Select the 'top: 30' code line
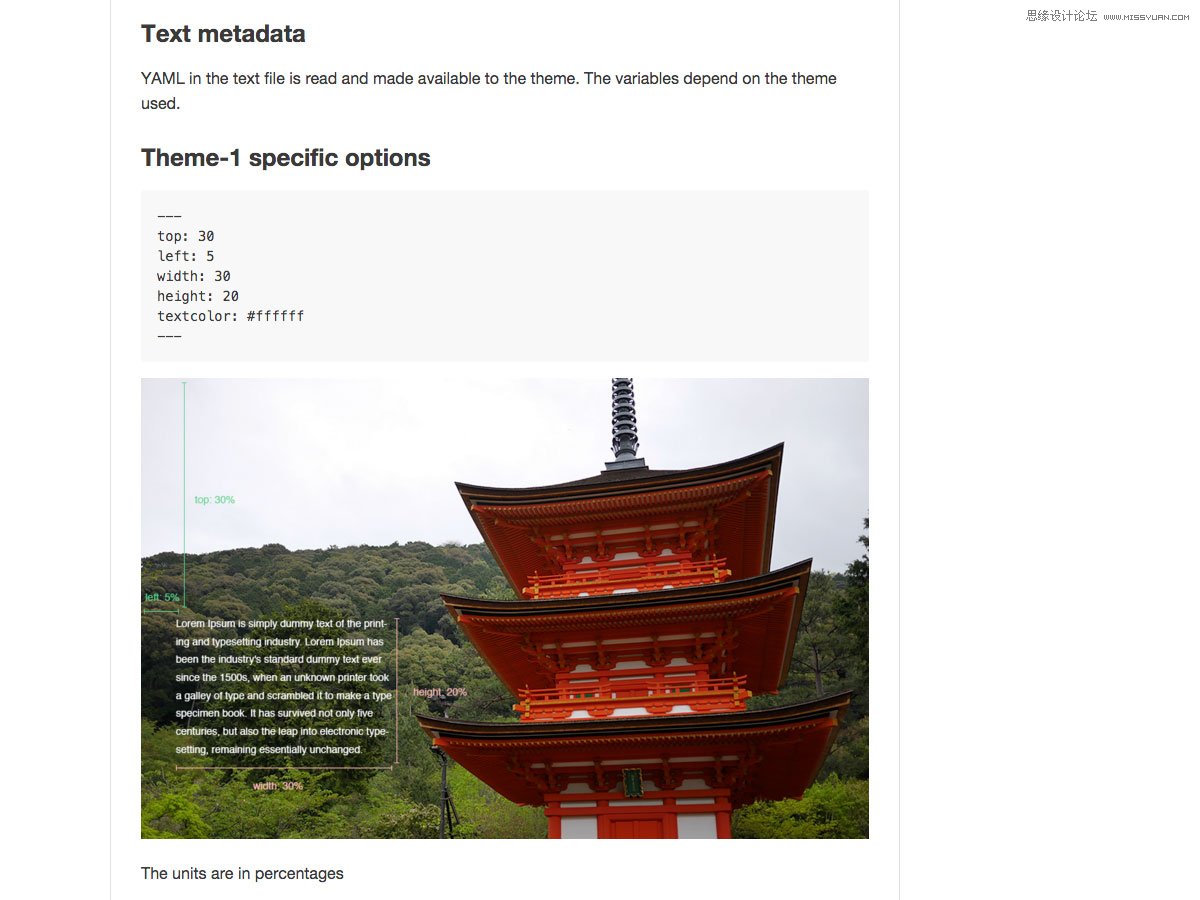Screen dimensions: 1200x900 point(186,236)
